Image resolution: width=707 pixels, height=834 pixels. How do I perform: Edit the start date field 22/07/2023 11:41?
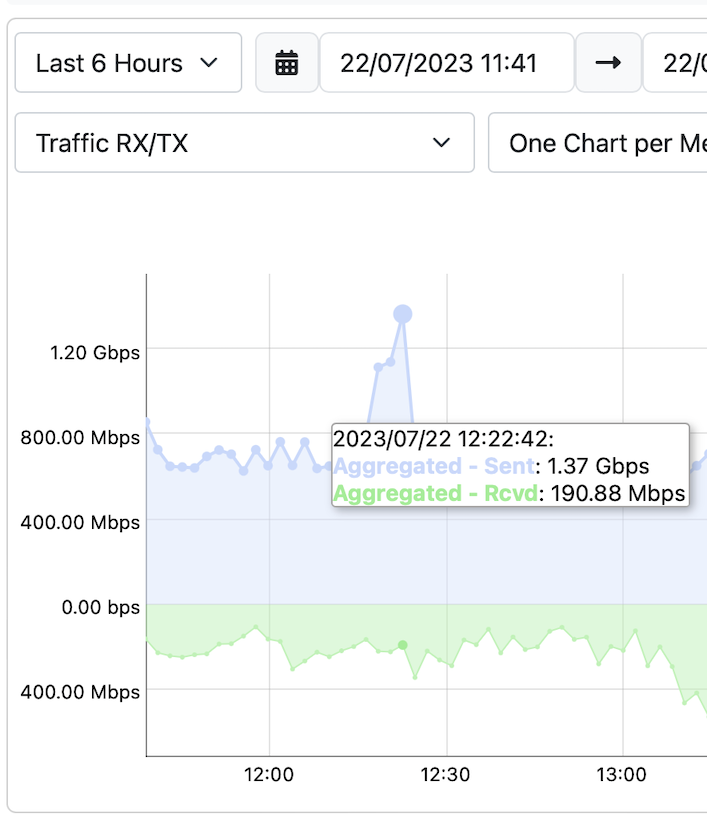click(447, 63)
